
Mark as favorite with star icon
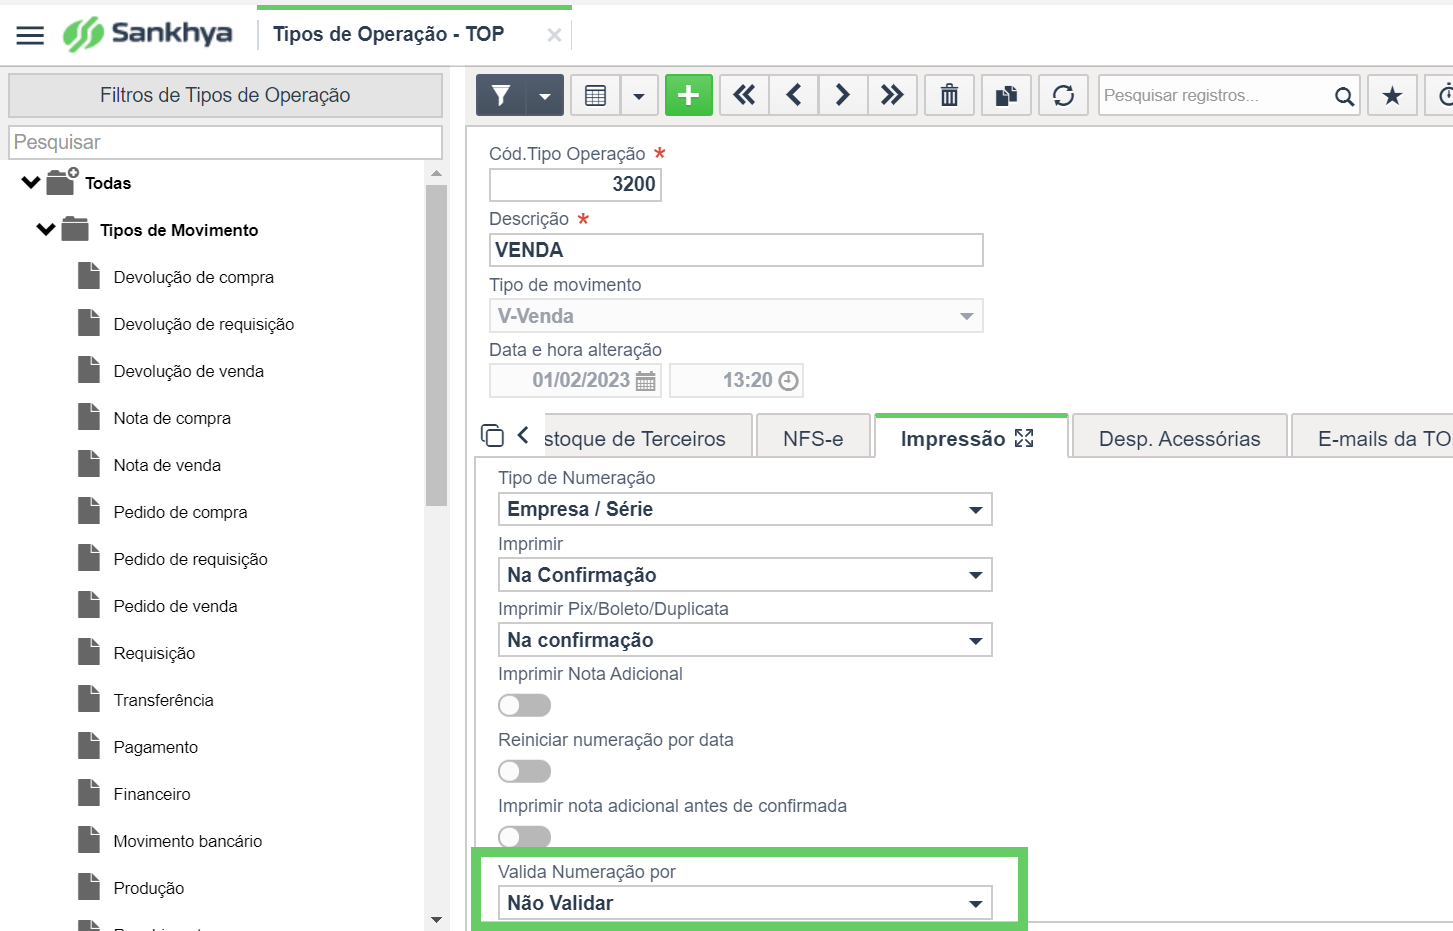click(1392, 95)
